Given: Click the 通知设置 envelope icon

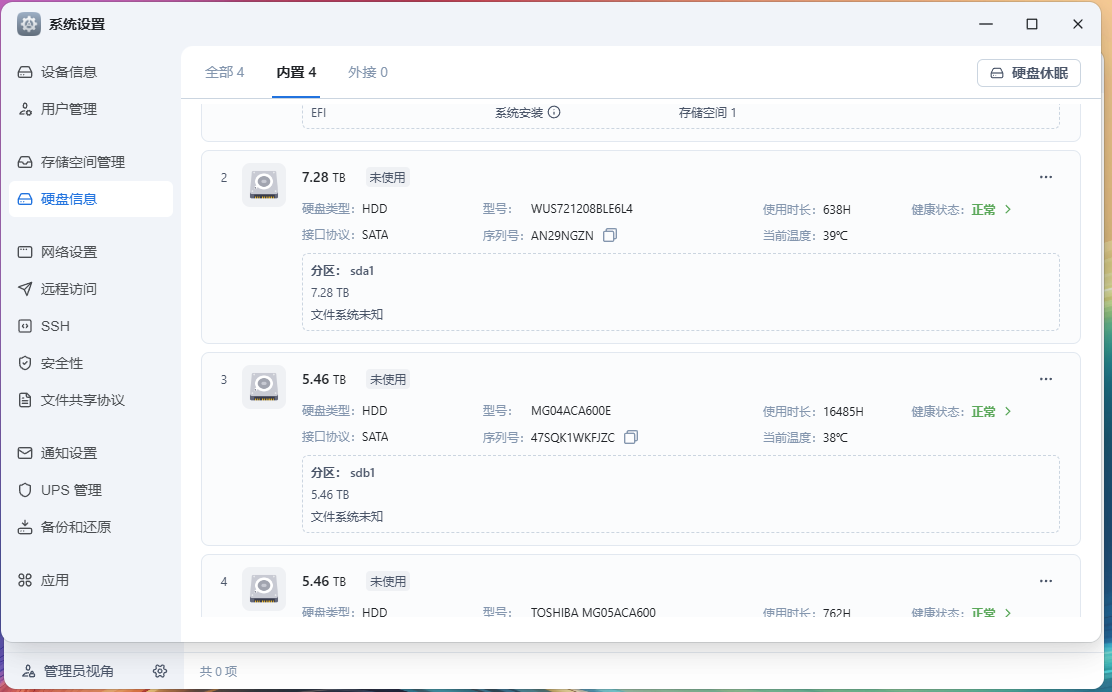Looking at the screenshot, I should pos(25,453).
